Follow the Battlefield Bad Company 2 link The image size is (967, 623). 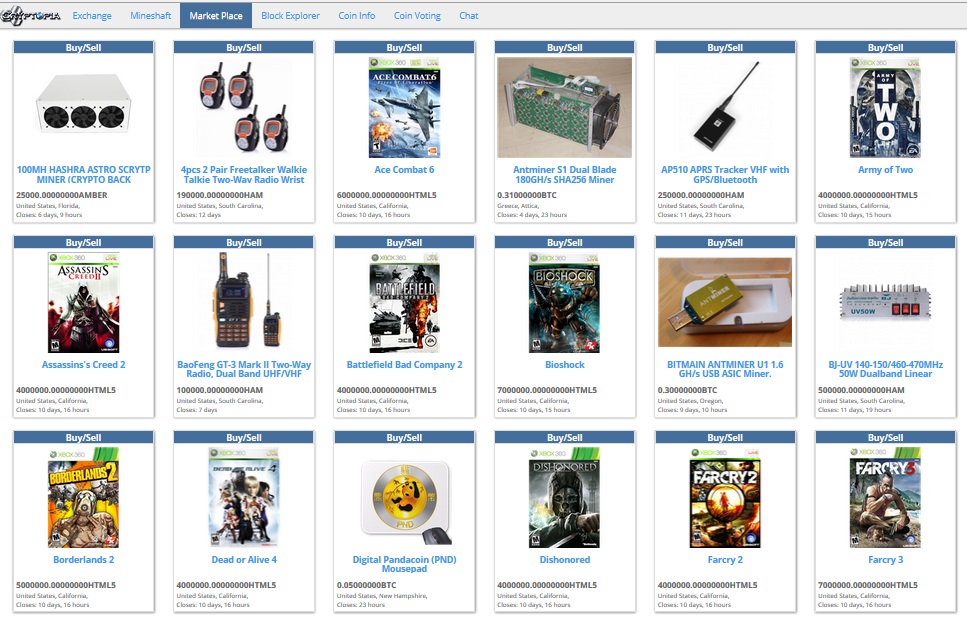(405, 365)
